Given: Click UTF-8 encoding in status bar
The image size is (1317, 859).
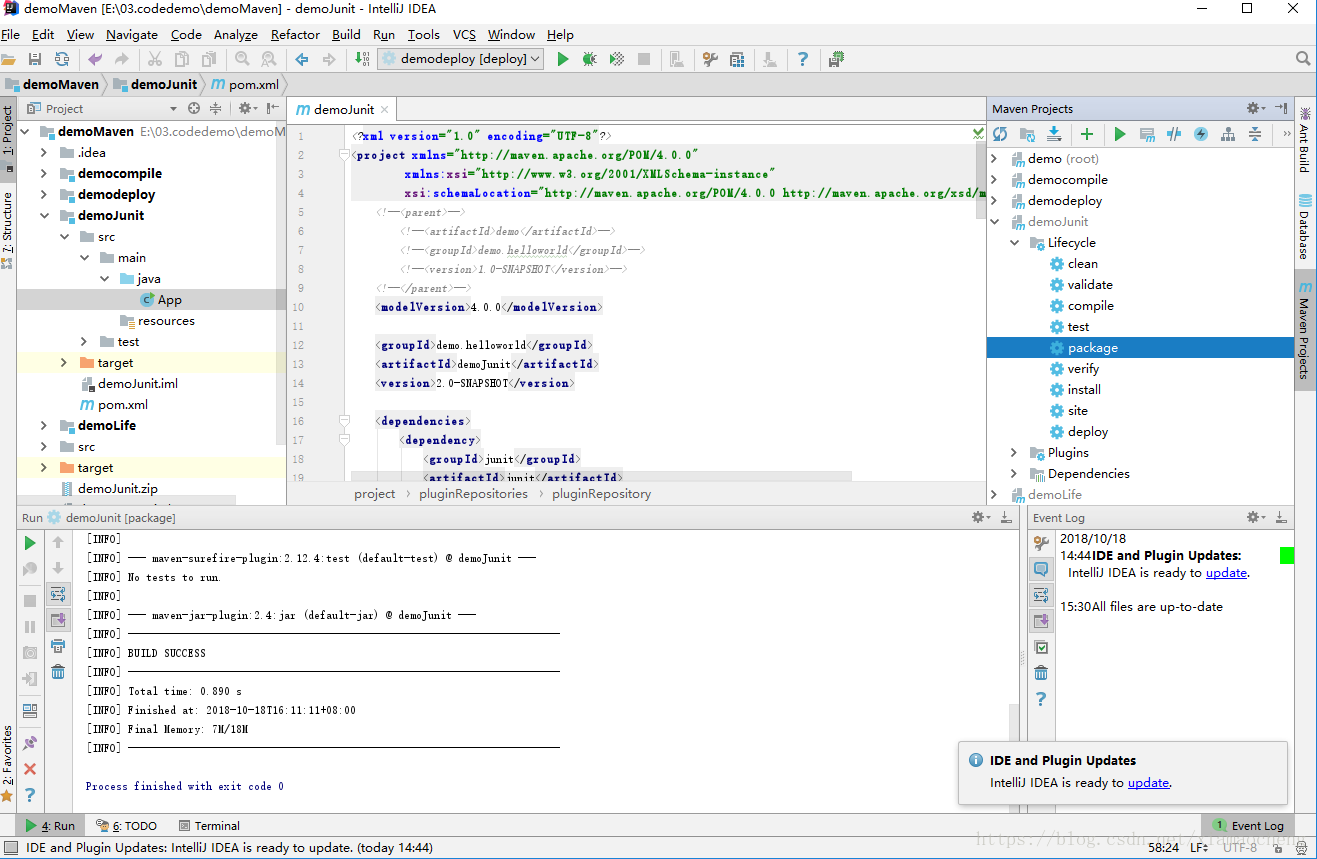Looking at the screenshot, I should 1240,848.
